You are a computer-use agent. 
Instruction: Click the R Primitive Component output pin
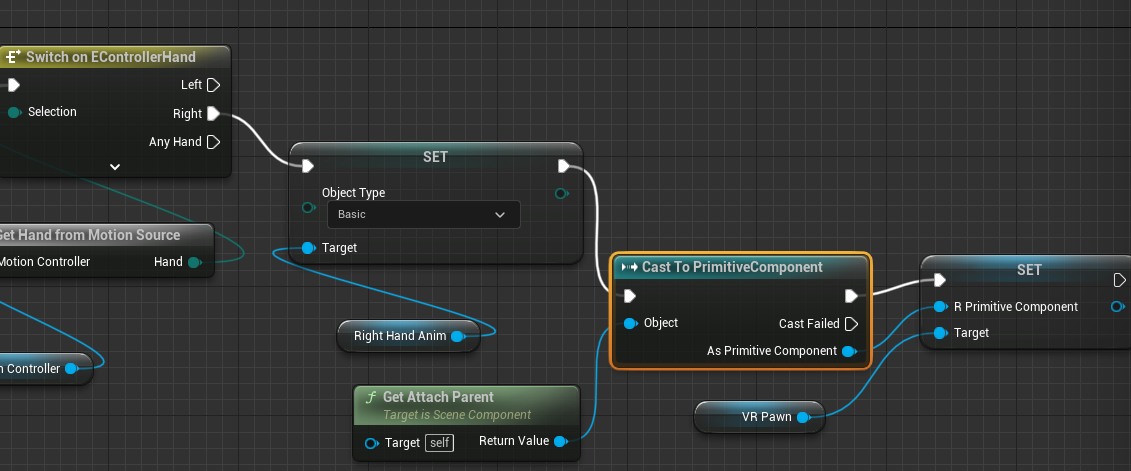1117,307
